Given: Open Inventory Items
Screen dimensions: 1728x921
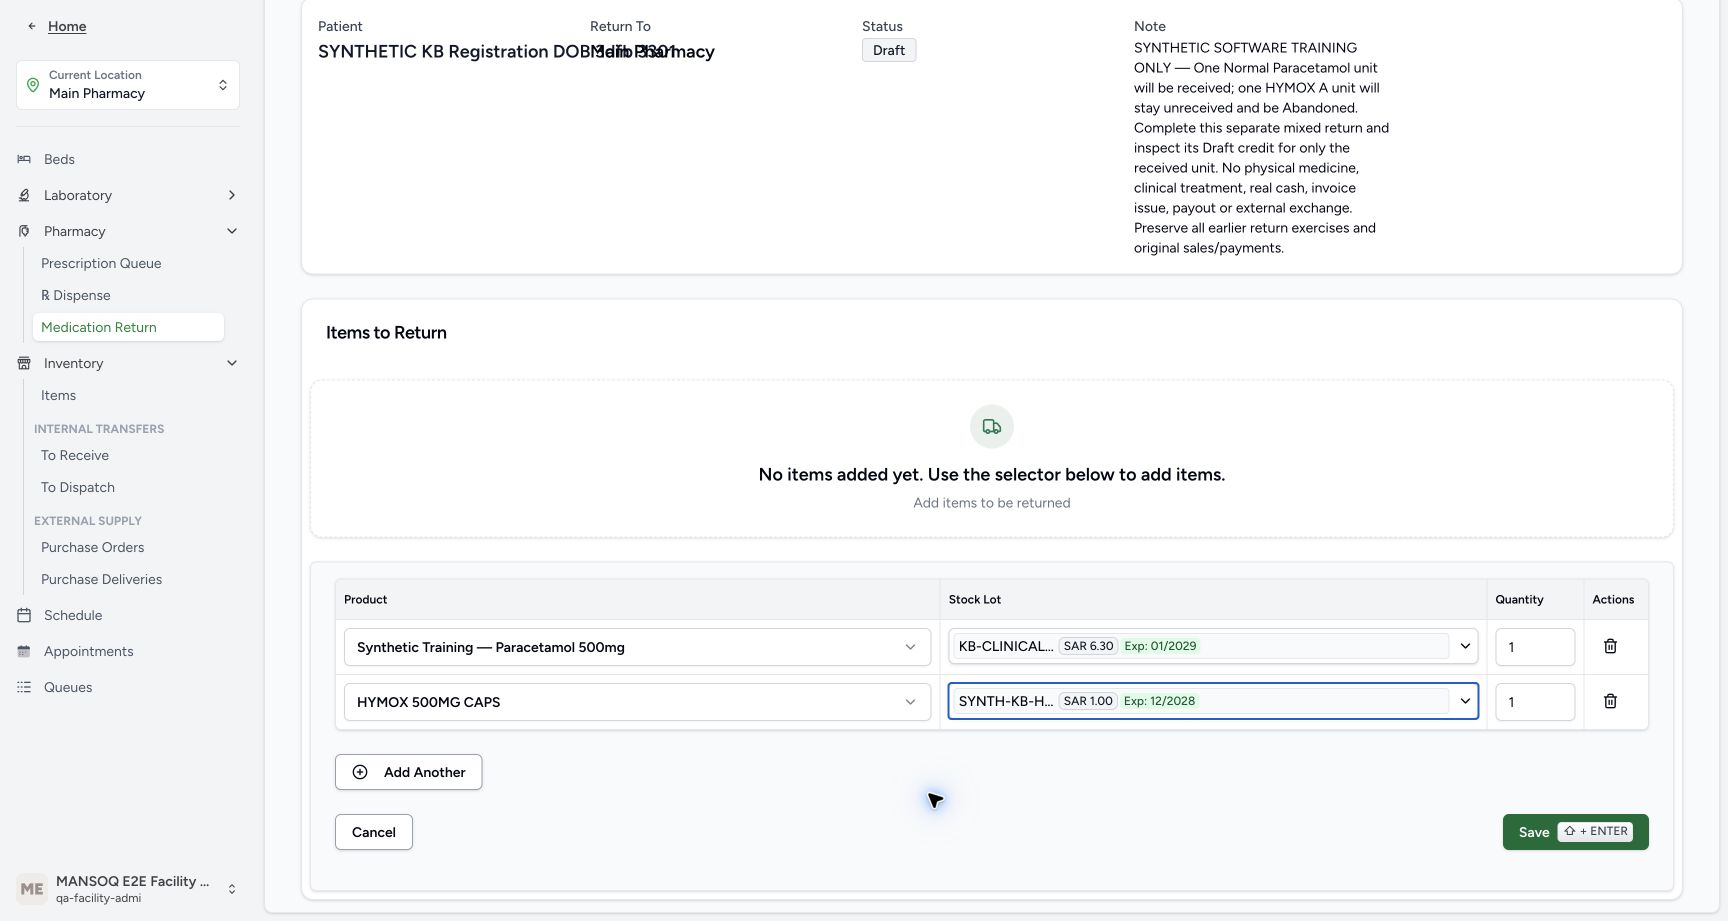Looking at the screenshot, I should point(58,395).
